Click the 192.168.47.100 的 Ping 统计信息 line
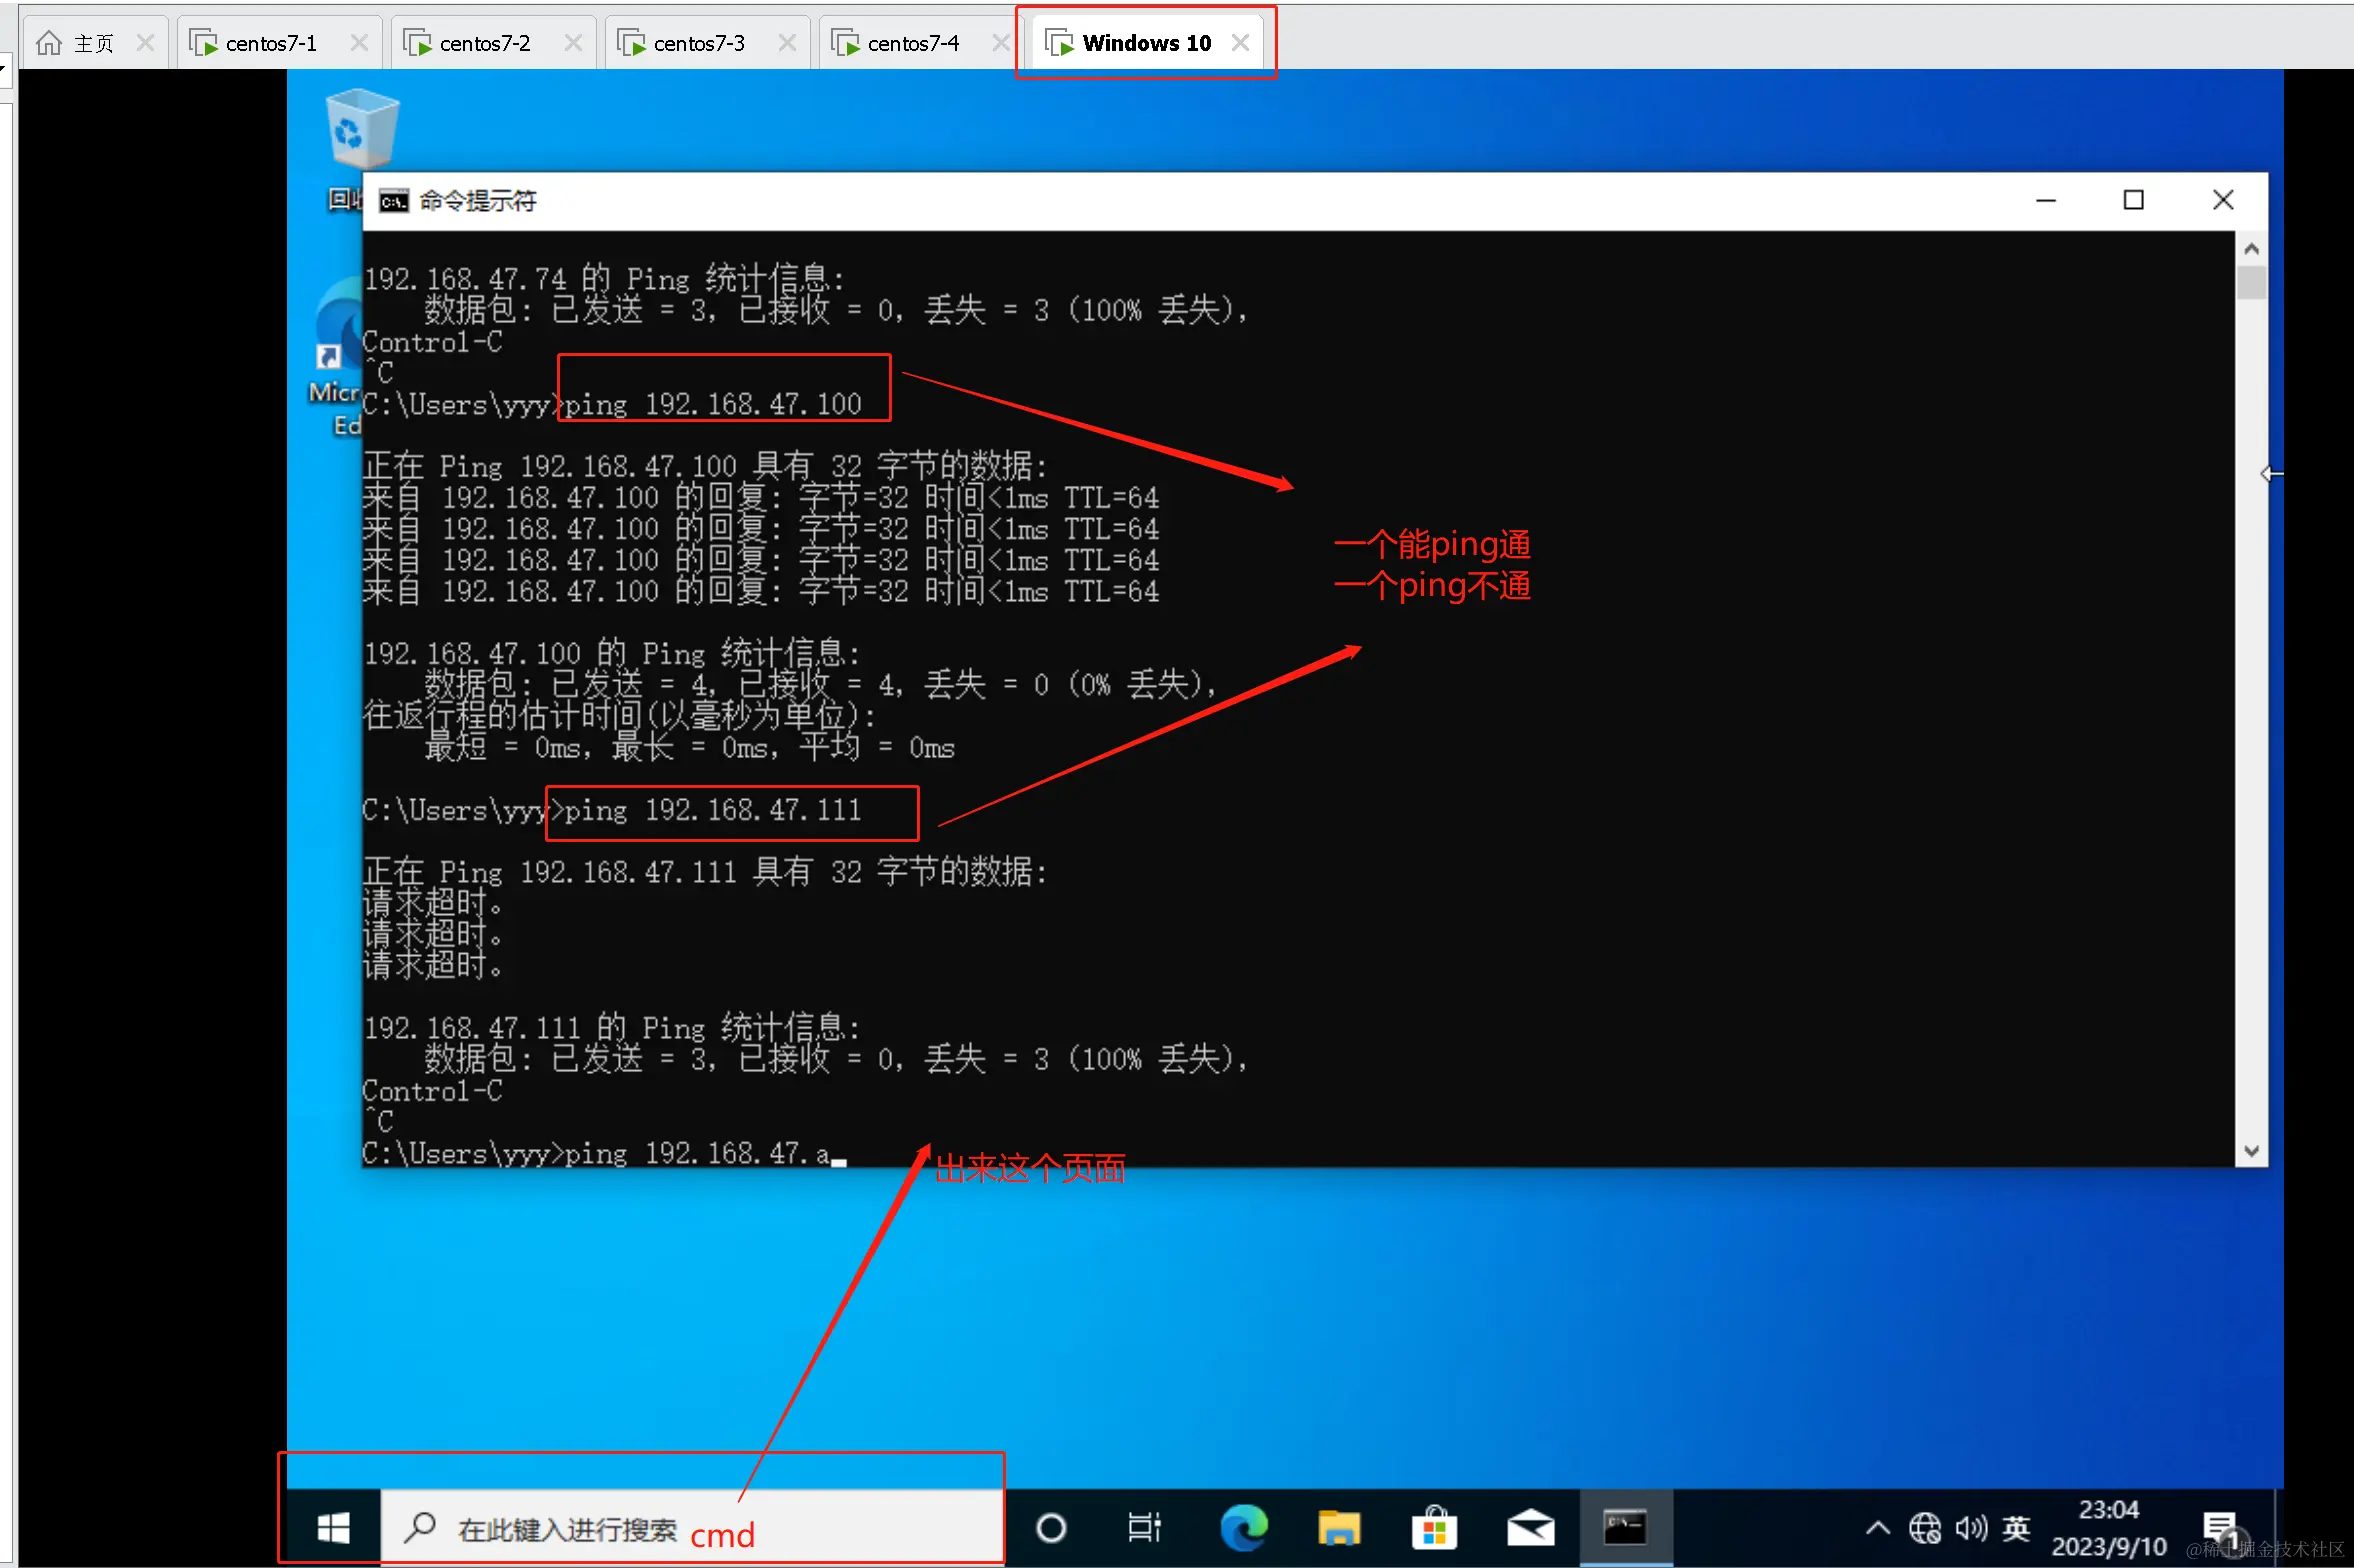The width and height of the screenshot is (2354, 1568). pos(612,653)
